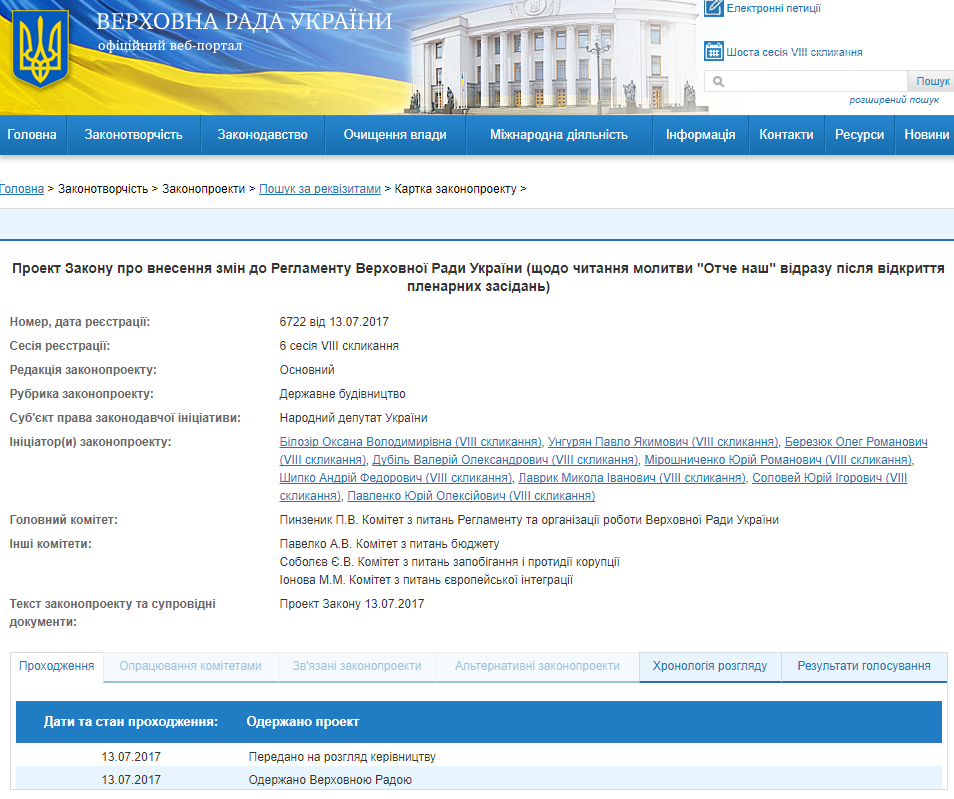Open the Електронні петиції pencil icon

pos(714,8)
